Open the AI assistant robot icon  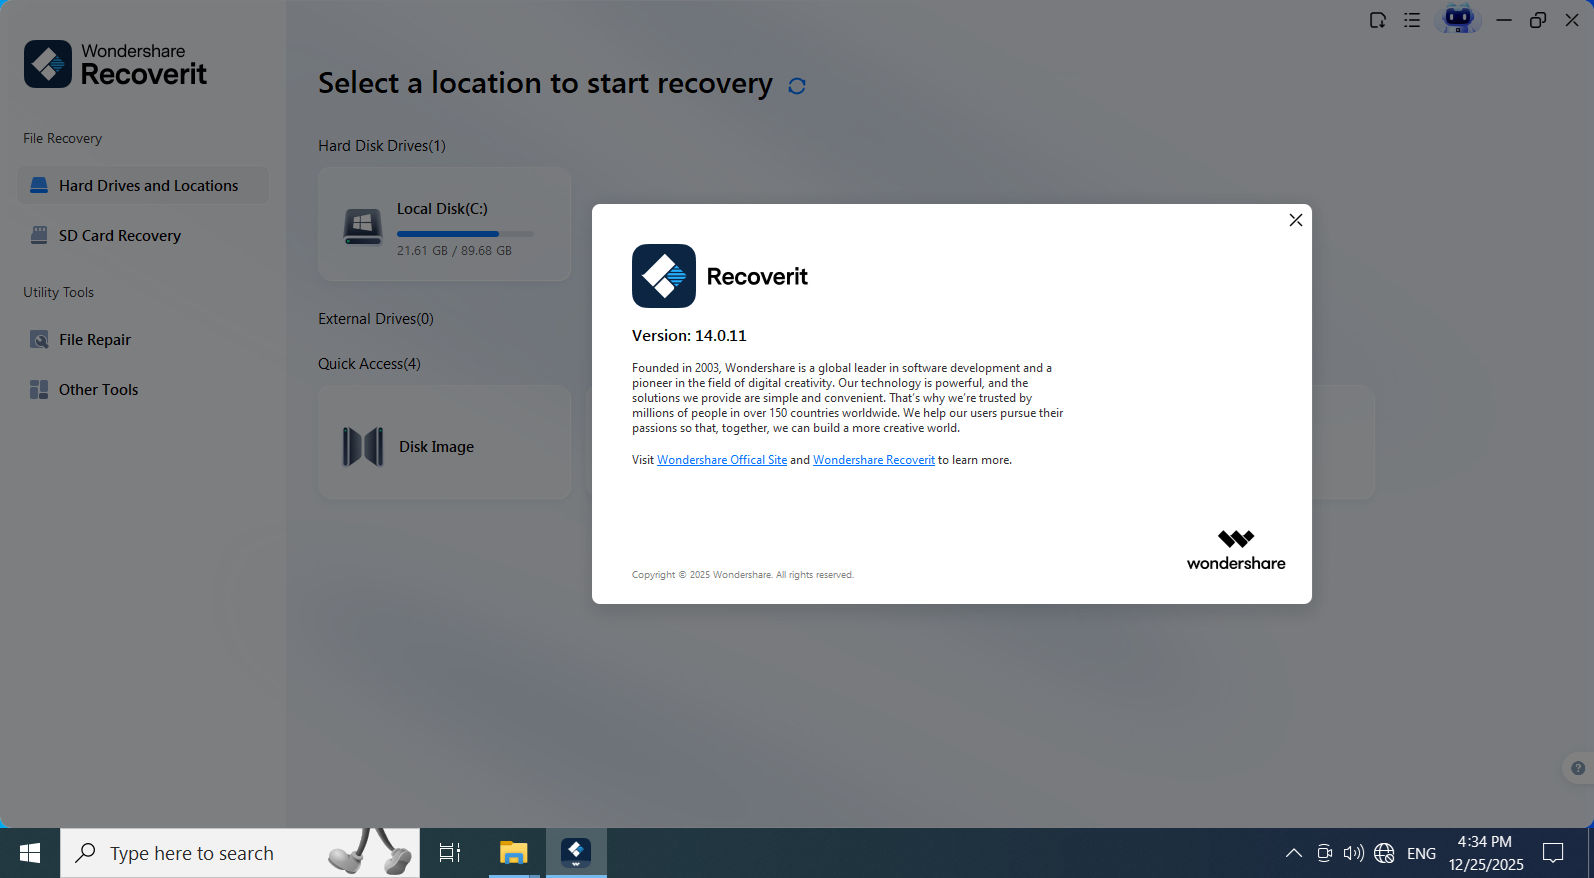(x=1458, y=19)
